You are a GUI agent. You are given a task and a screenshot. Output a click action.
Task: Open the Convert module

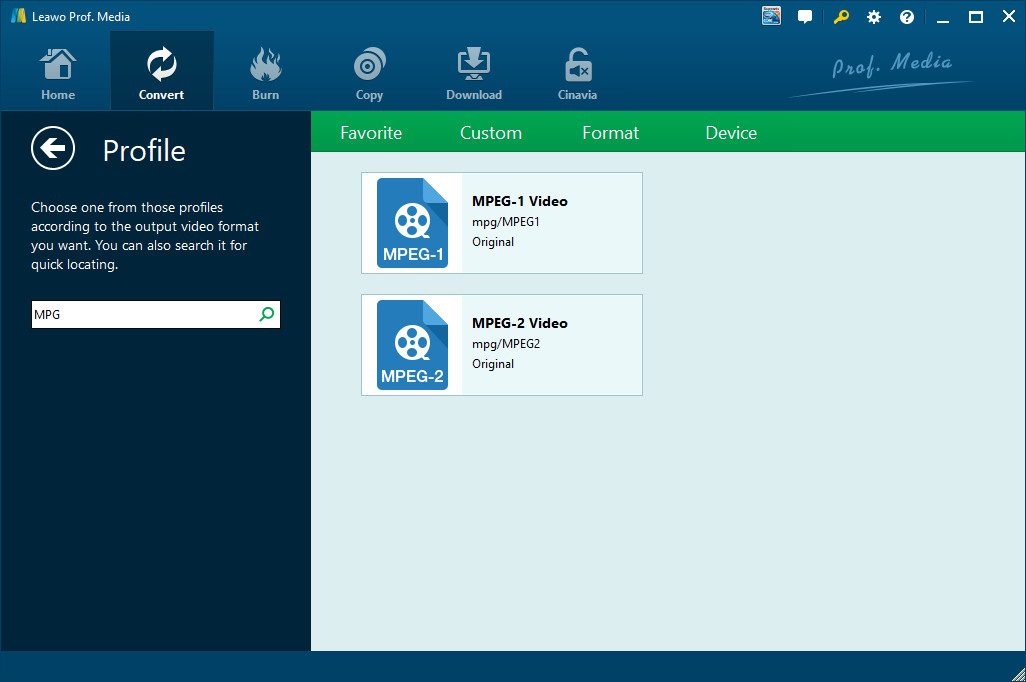pyautogui.click(x=161, y=74)
